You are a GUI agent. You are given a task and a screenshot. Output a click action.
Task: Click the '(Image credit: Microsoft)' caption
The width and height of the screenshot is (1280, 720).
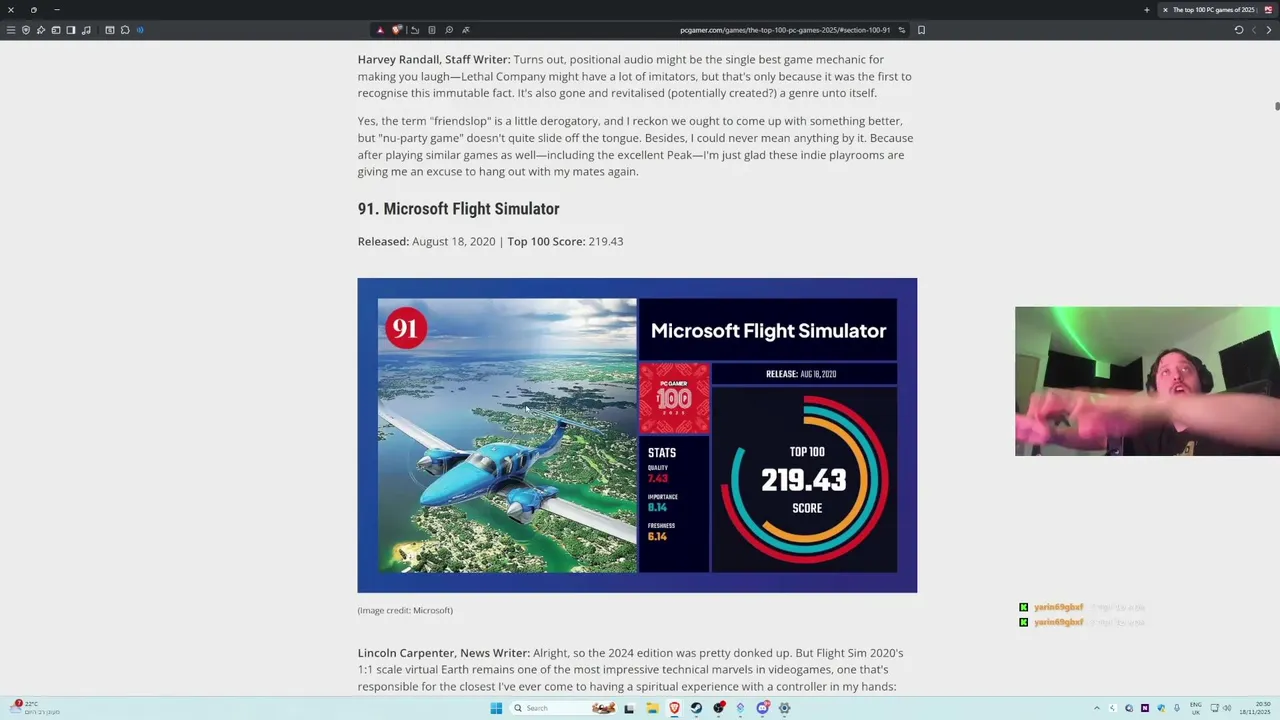(405, 610)
